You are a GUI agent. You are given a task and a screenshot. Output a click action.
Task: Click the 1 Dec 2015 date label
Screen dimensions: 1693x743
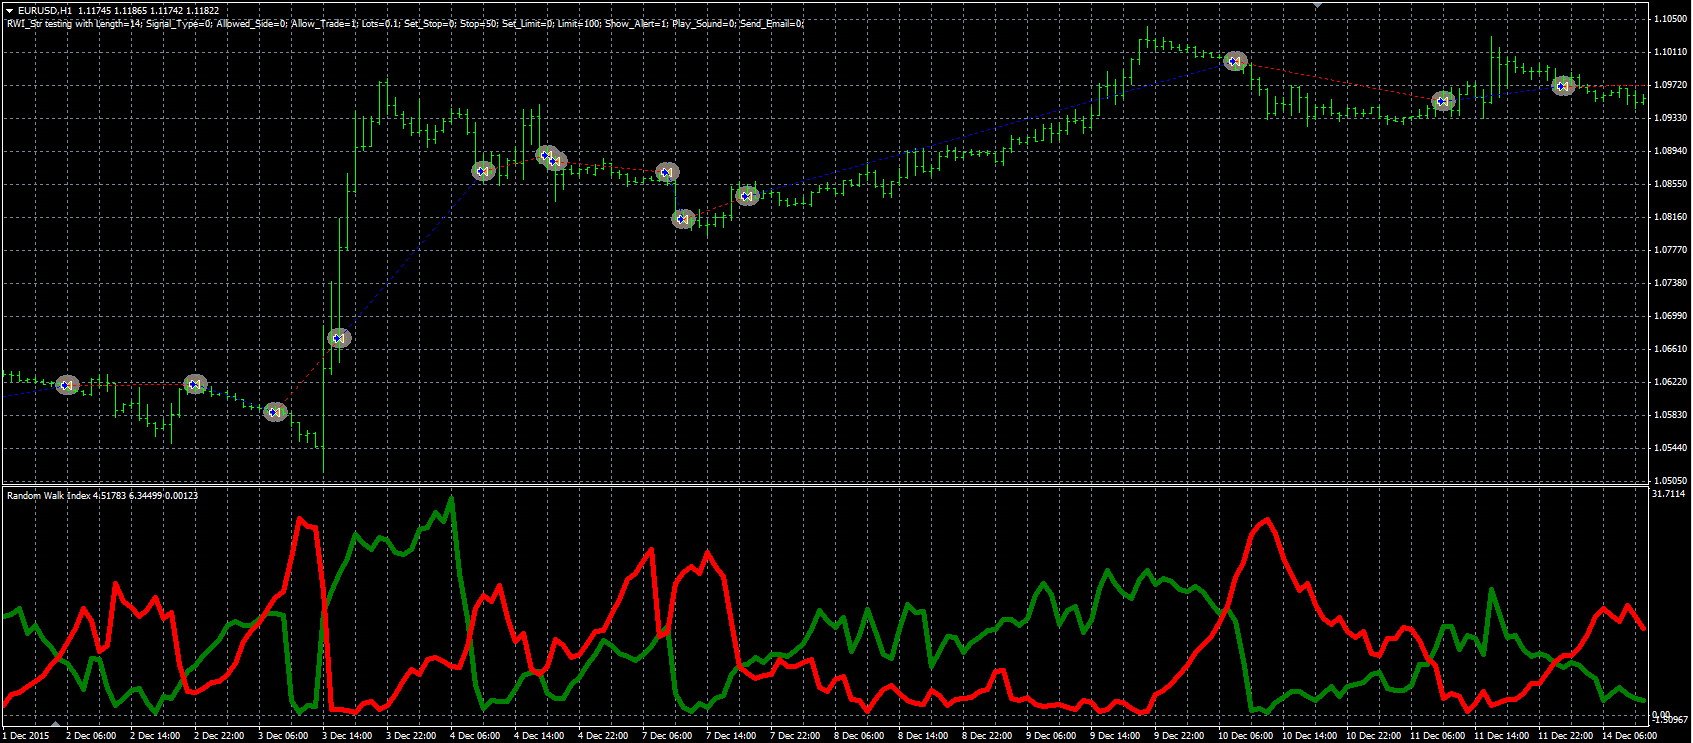27,736
